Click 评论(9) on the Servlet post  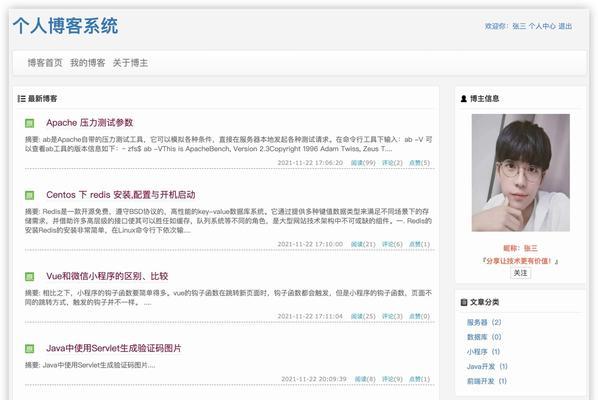[x=392, y=379]
